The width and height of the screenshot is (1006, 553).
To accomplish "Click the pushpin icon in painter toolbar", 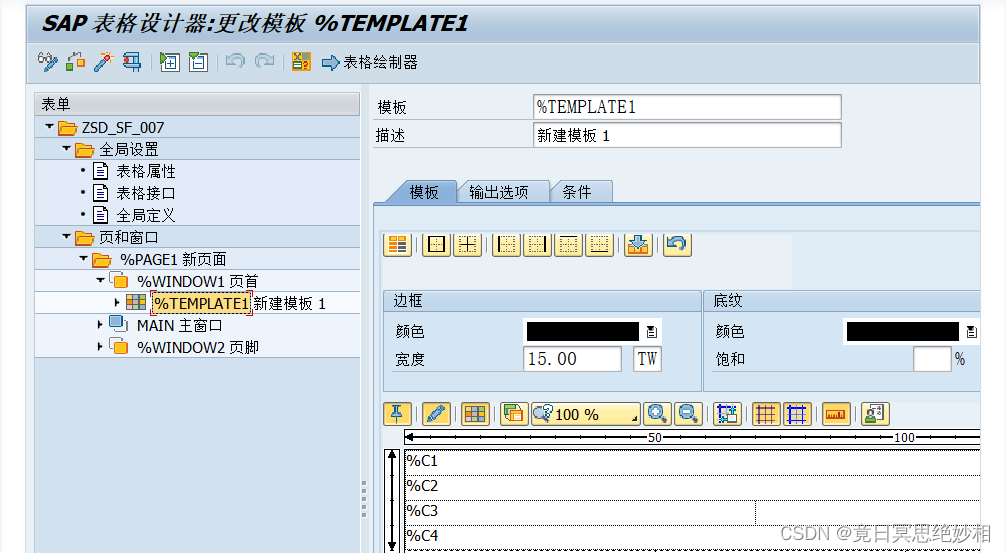I will point(397,414).
